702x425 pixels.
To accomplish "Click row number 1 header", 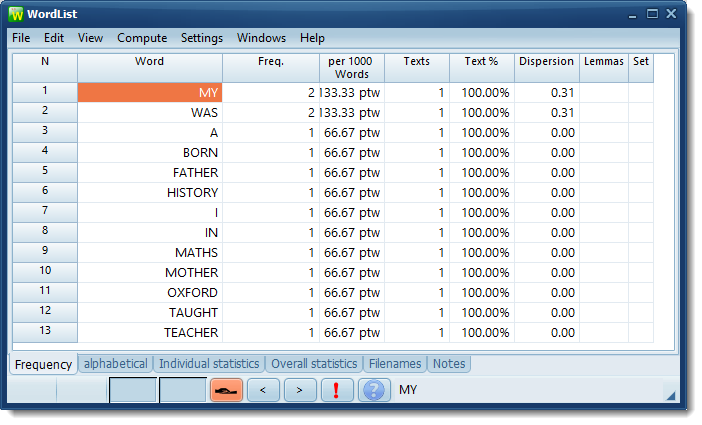I will pyautogui.click(x=45, y=93).
